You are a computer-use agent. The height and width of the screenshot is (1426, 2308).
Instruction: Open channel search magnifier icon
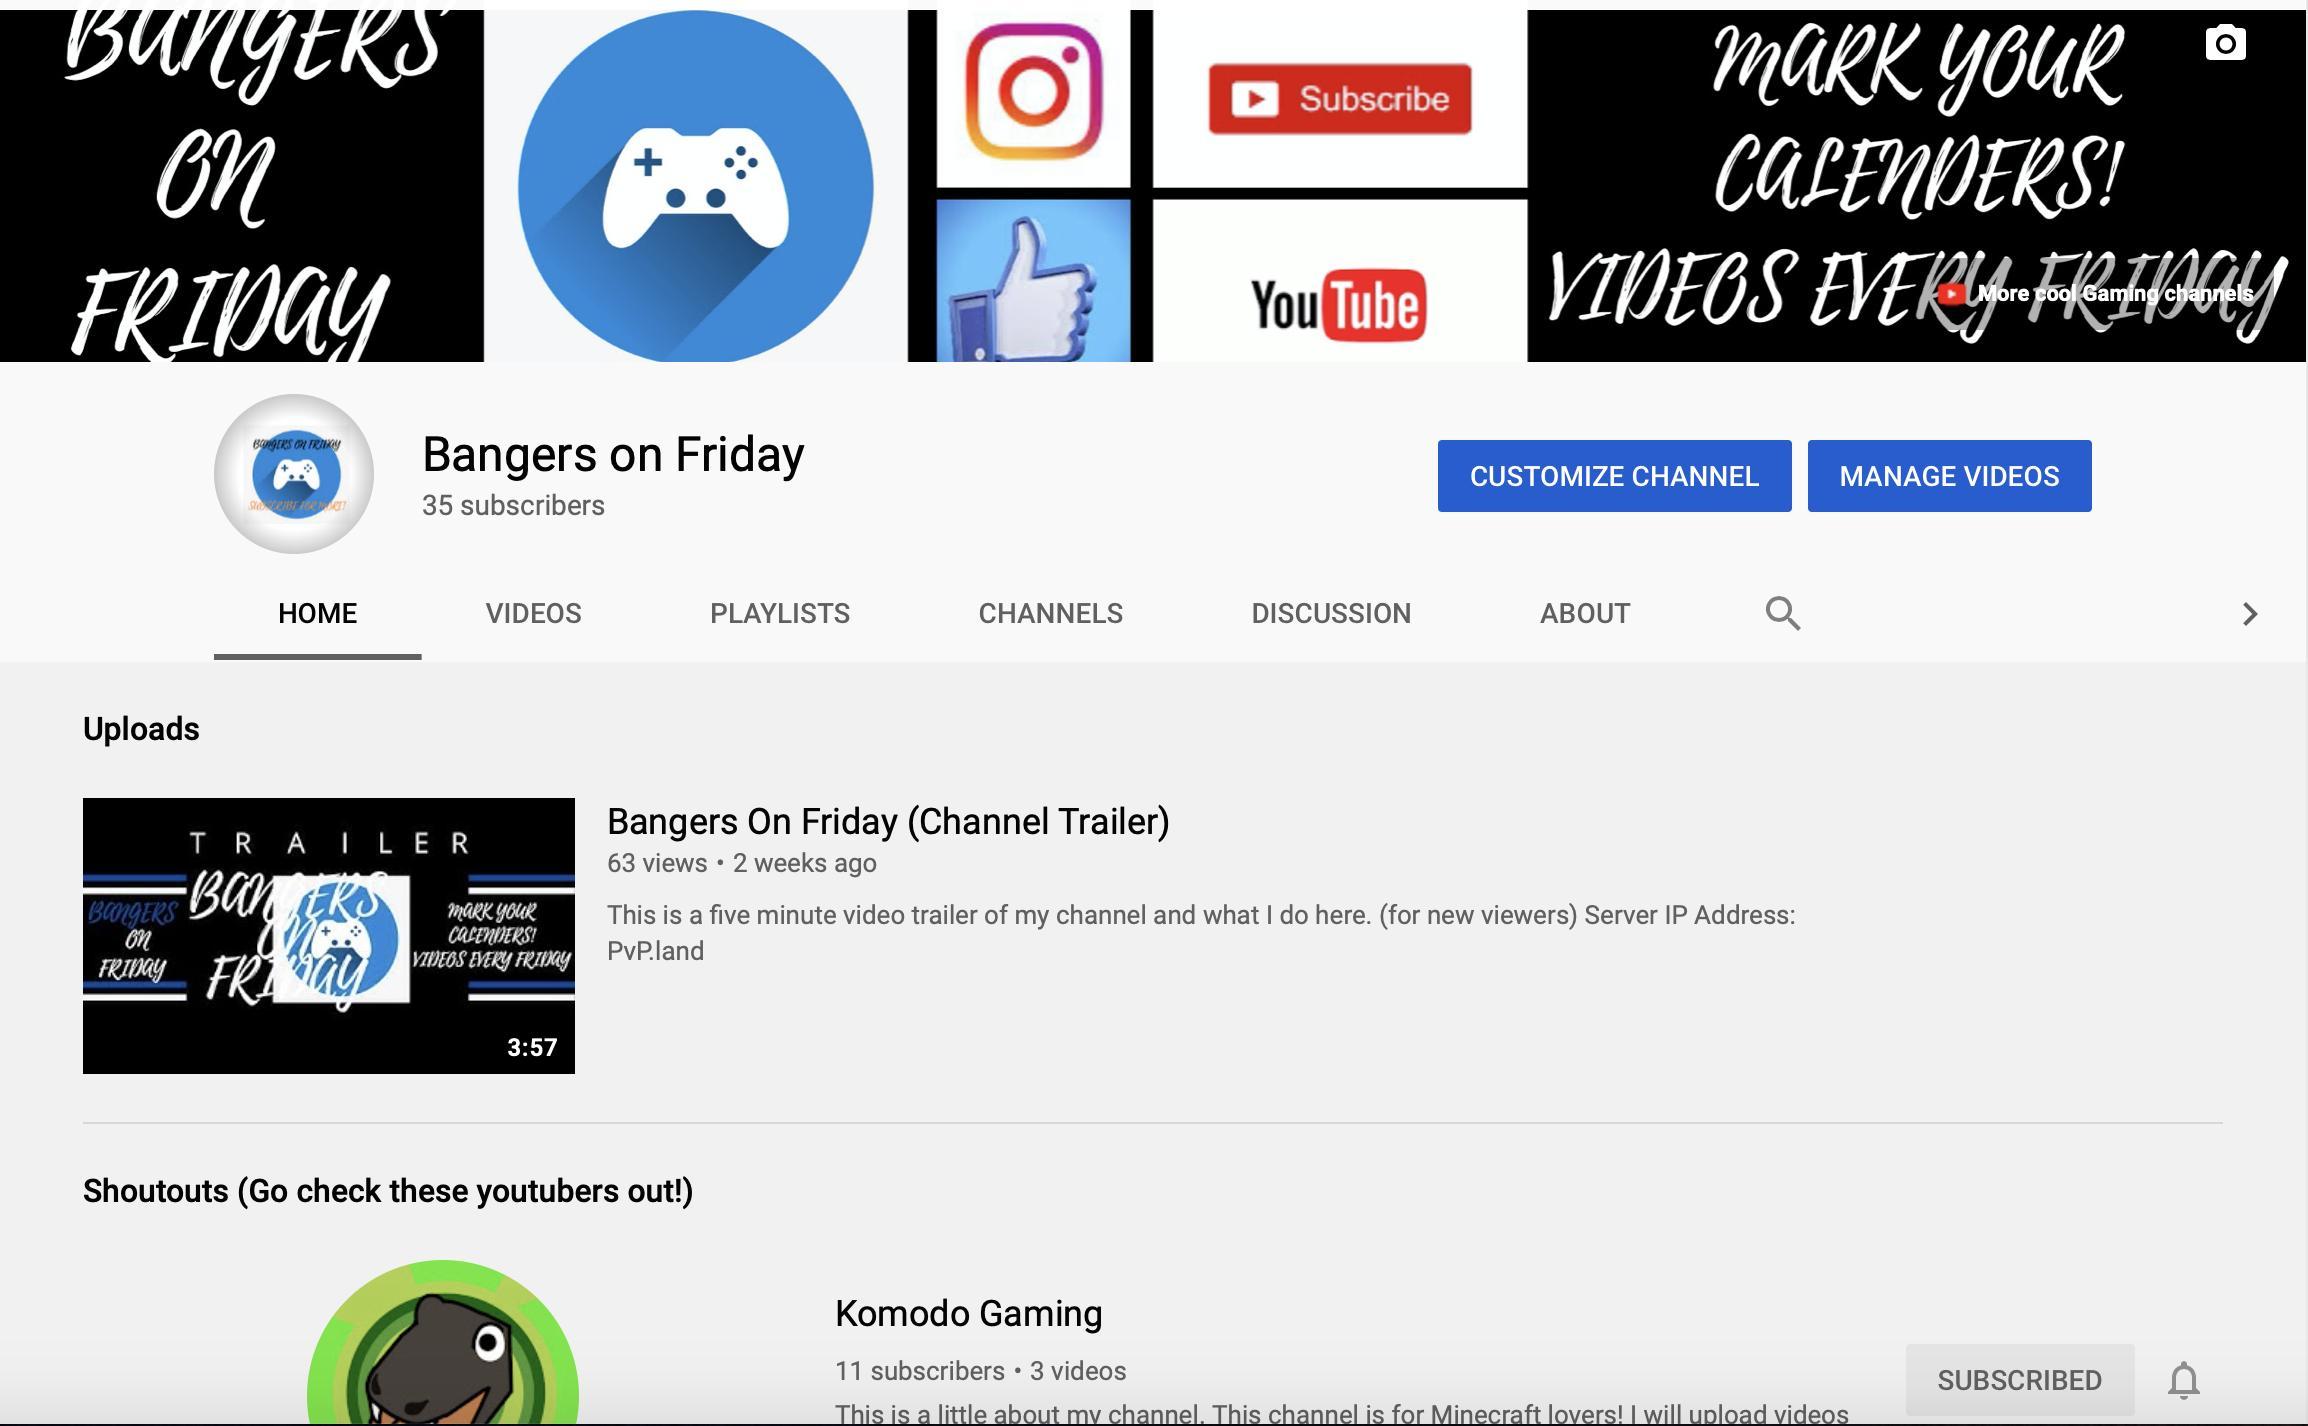(1782, 613)
